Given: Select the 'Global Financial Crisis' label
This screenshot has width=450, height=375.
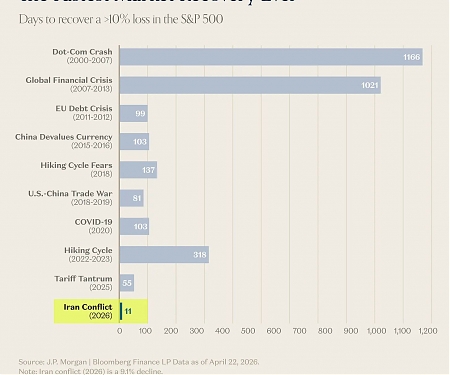Looking at the screenshot, I should (69, 80).
